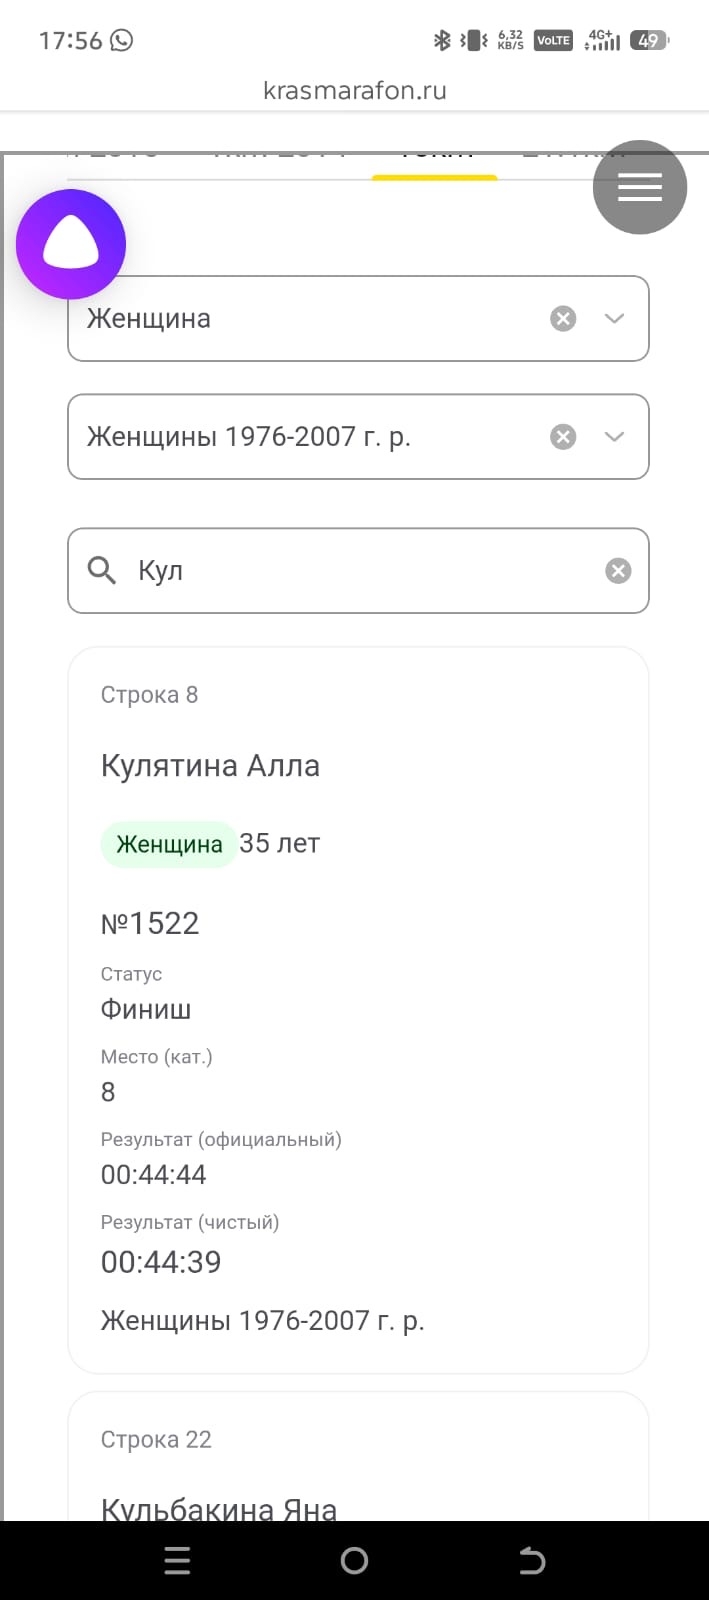
Task: Tap the purple Alice voice assistant button
Action: 71,244
